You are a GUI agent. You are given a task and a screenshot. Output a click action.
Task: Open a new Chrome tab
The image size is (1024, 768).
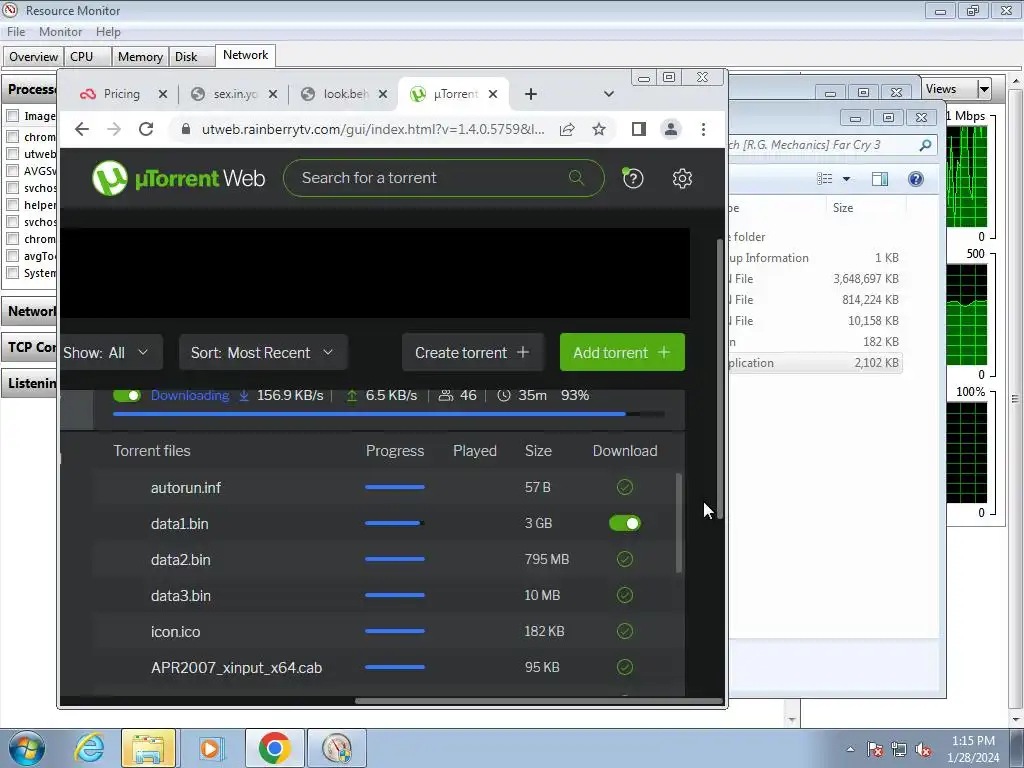pos(531,94)
